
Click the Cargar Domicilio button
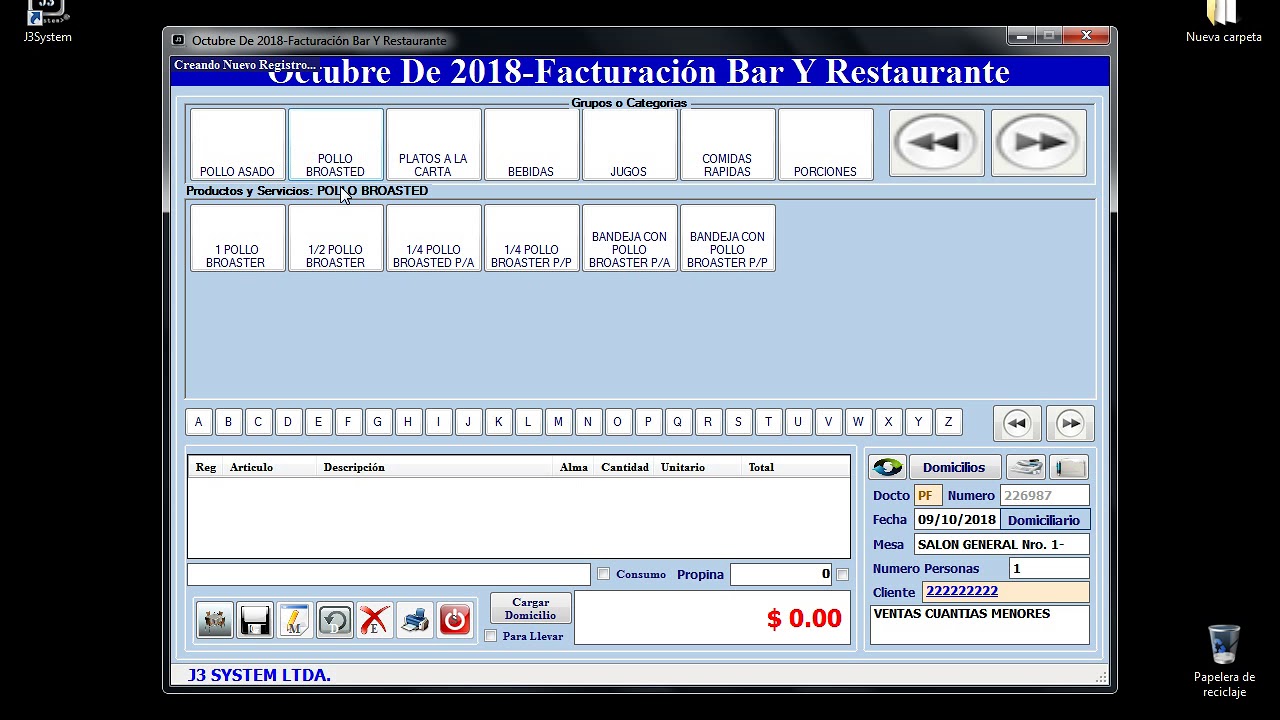(530, 609)
